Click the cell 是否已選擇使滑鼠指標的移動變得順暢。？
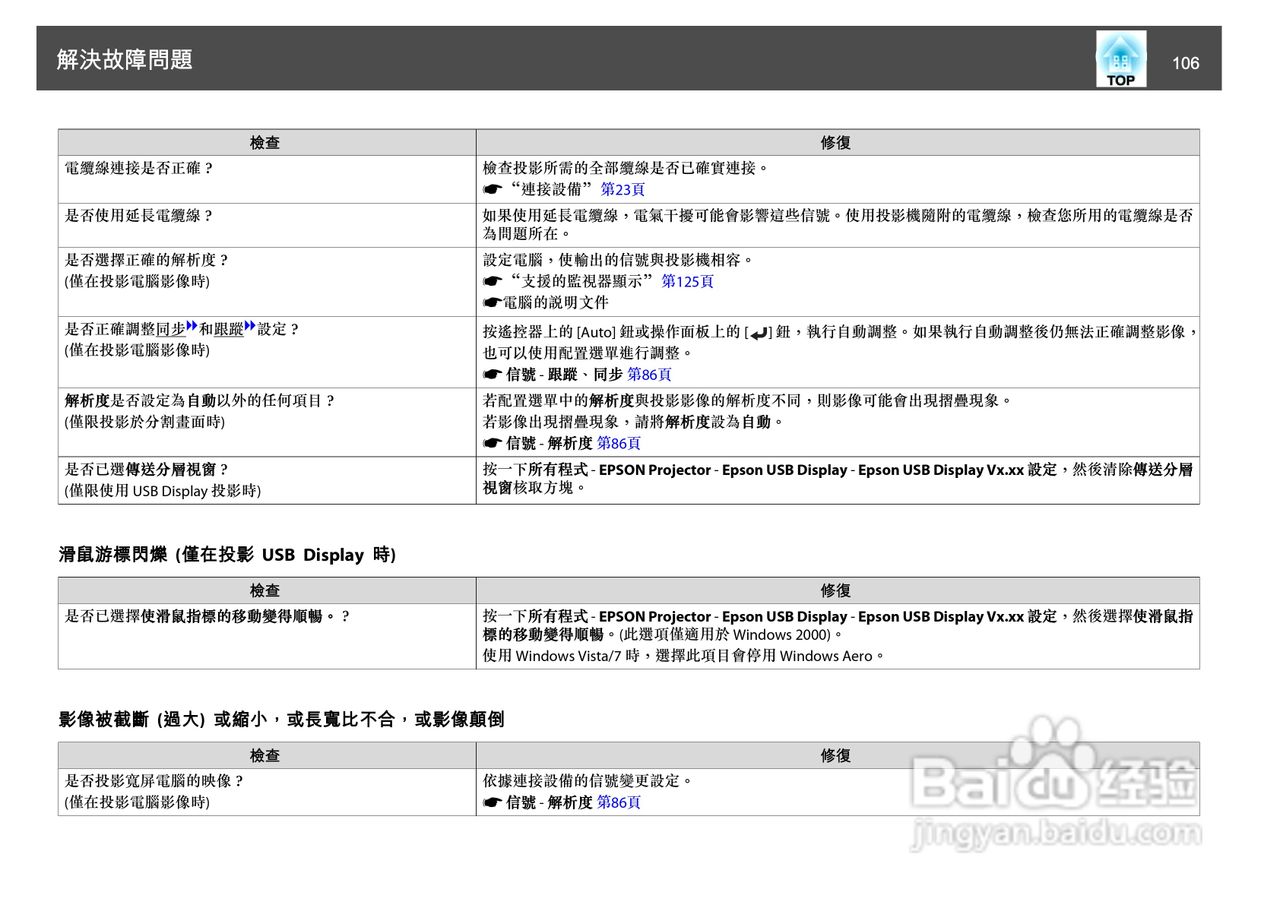 click(x=267, y=636)
